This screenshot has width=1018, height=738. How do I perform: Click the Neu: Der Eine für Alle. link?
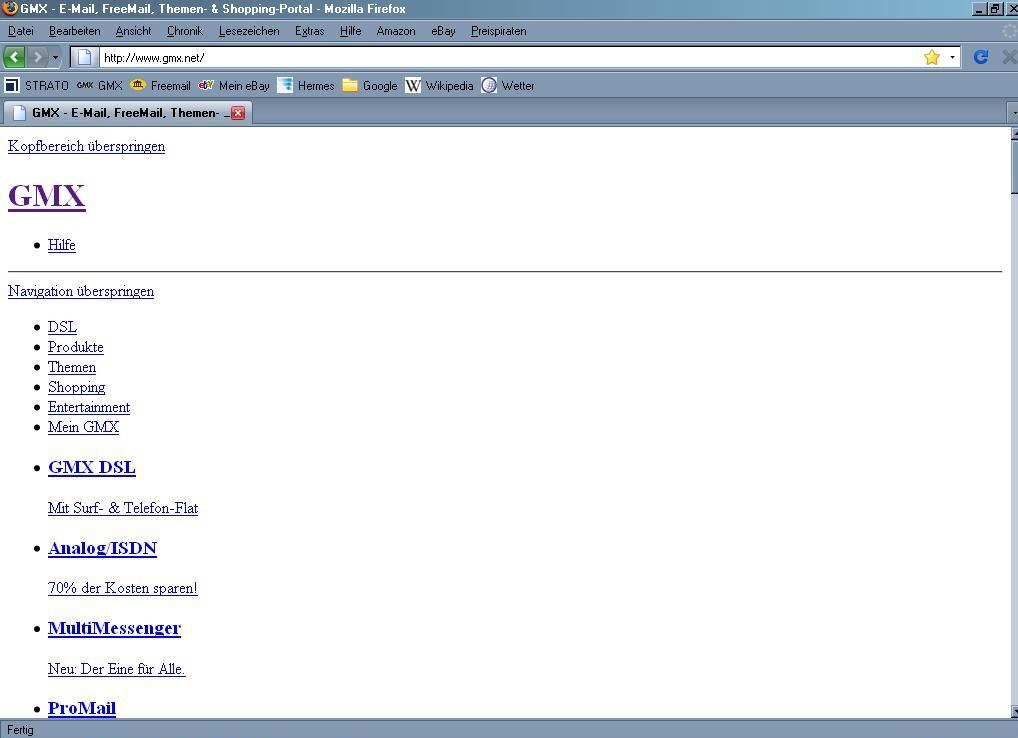pos(117,669)
